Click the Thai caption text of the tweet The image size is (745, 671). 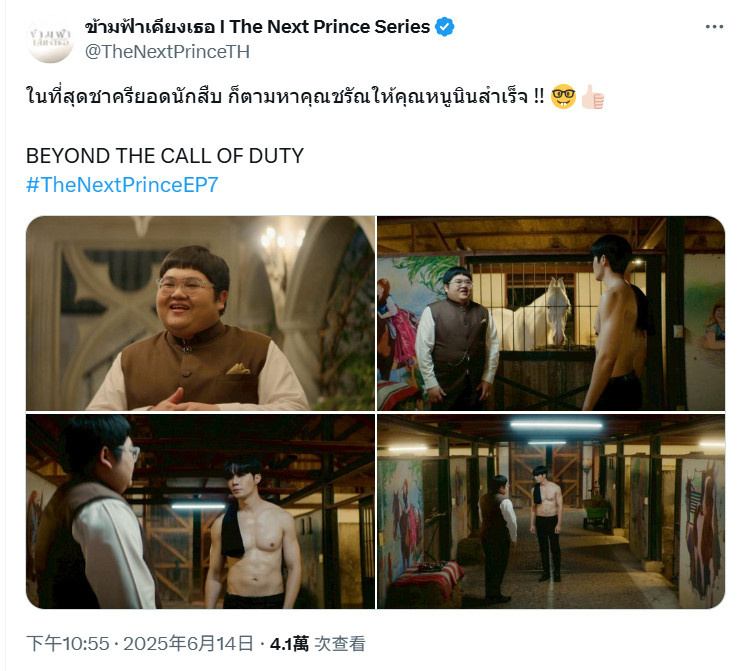tap(285, 96)
